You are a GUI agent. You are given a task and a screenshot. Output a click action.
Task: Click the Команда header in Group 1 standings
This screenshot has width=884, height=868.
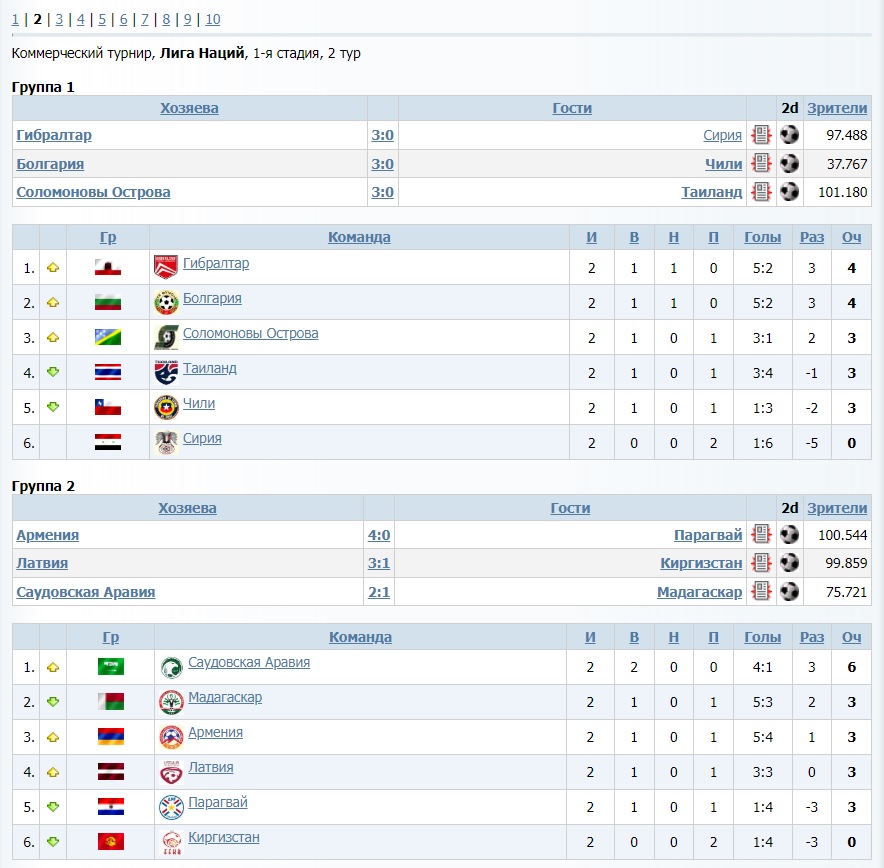pos(359,237)
